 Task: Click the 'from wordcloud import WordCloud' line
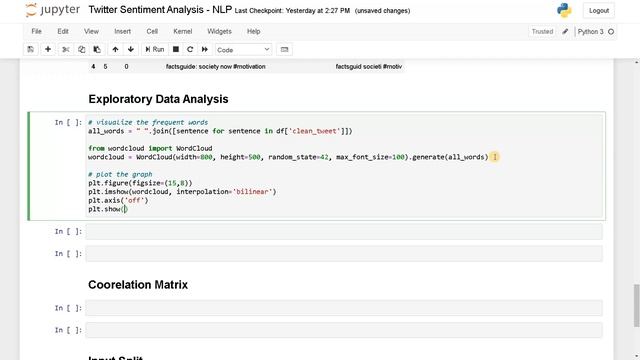pos(150,148)
